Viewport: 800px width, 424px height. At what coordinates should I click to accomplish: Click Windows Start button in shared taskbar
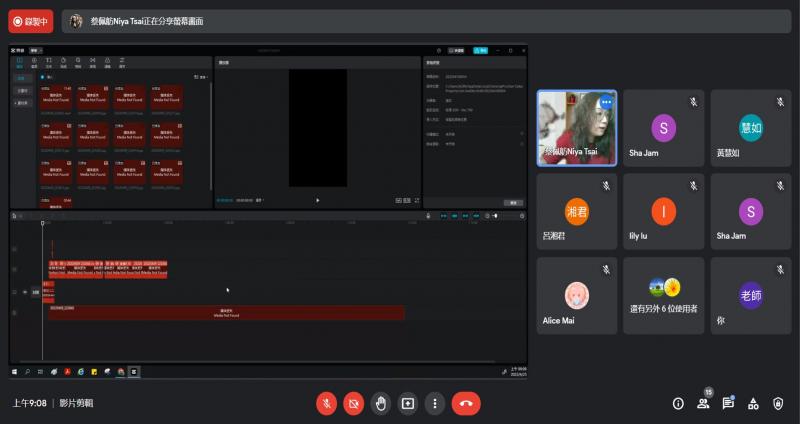click(15, 371)
